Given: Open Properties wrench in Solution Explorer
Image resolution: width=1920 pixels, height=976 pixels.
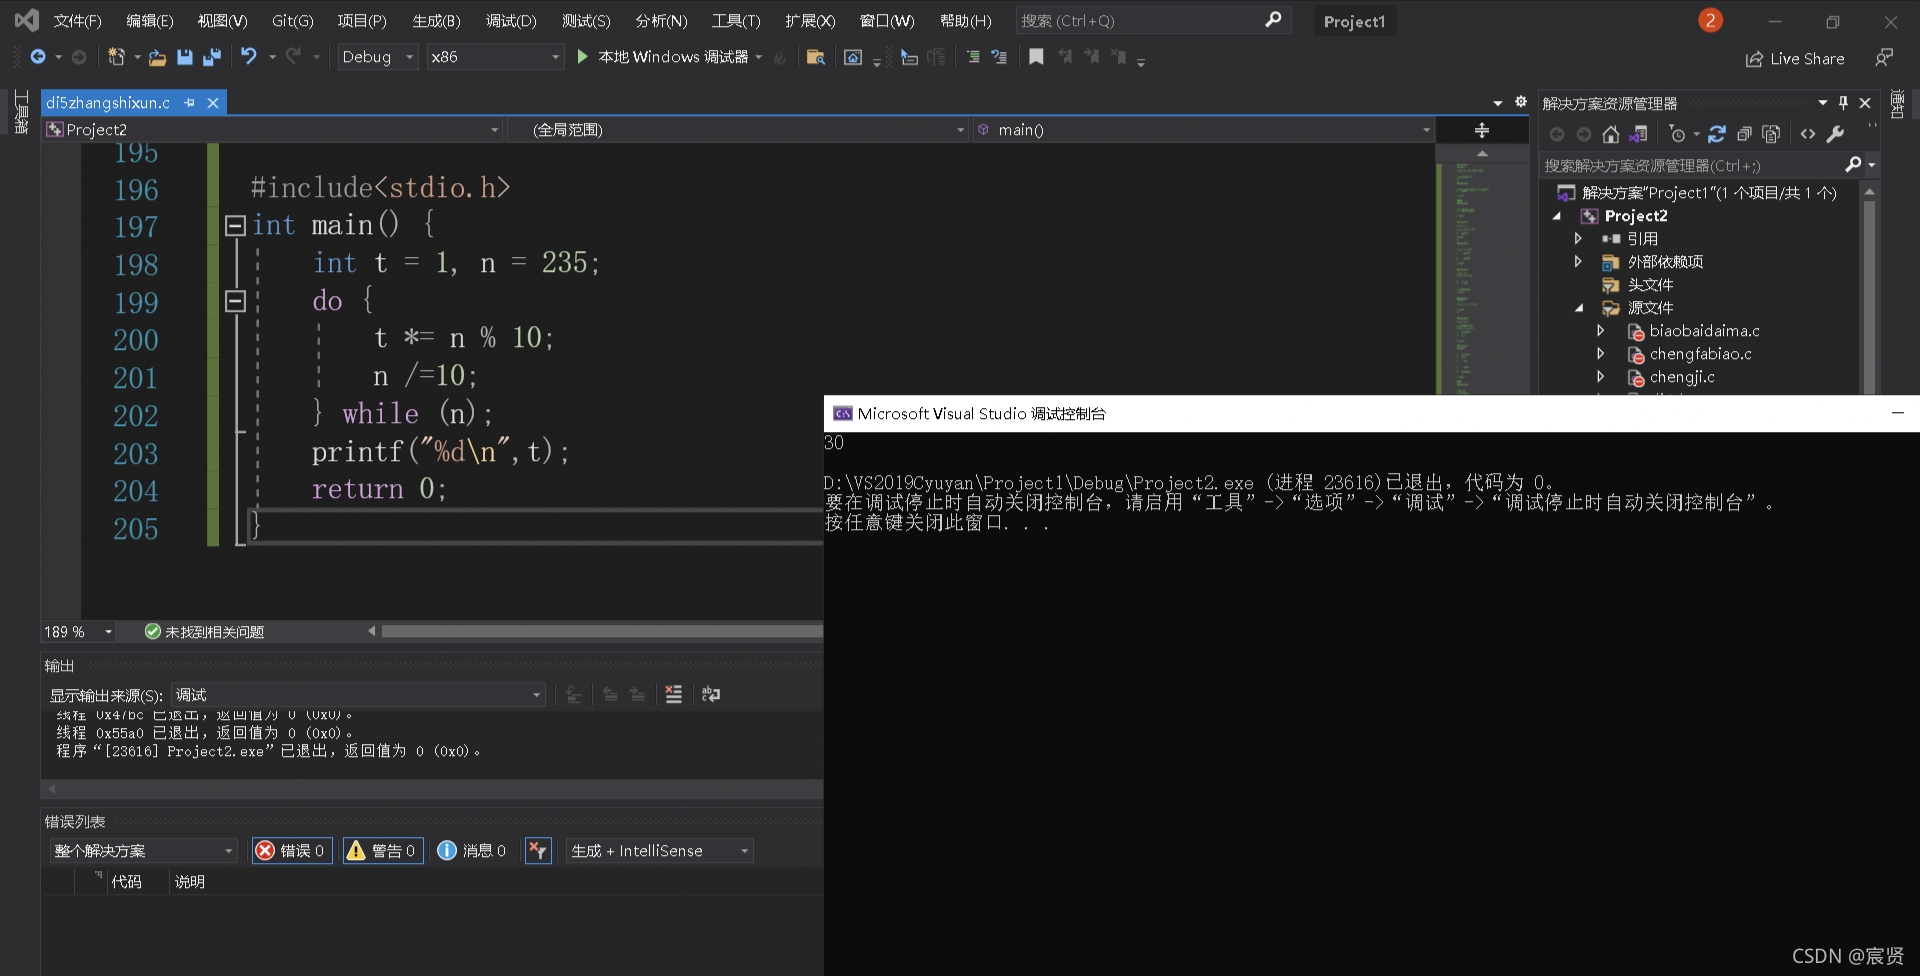Looking at the screenshot, I should click(1835, 134).
